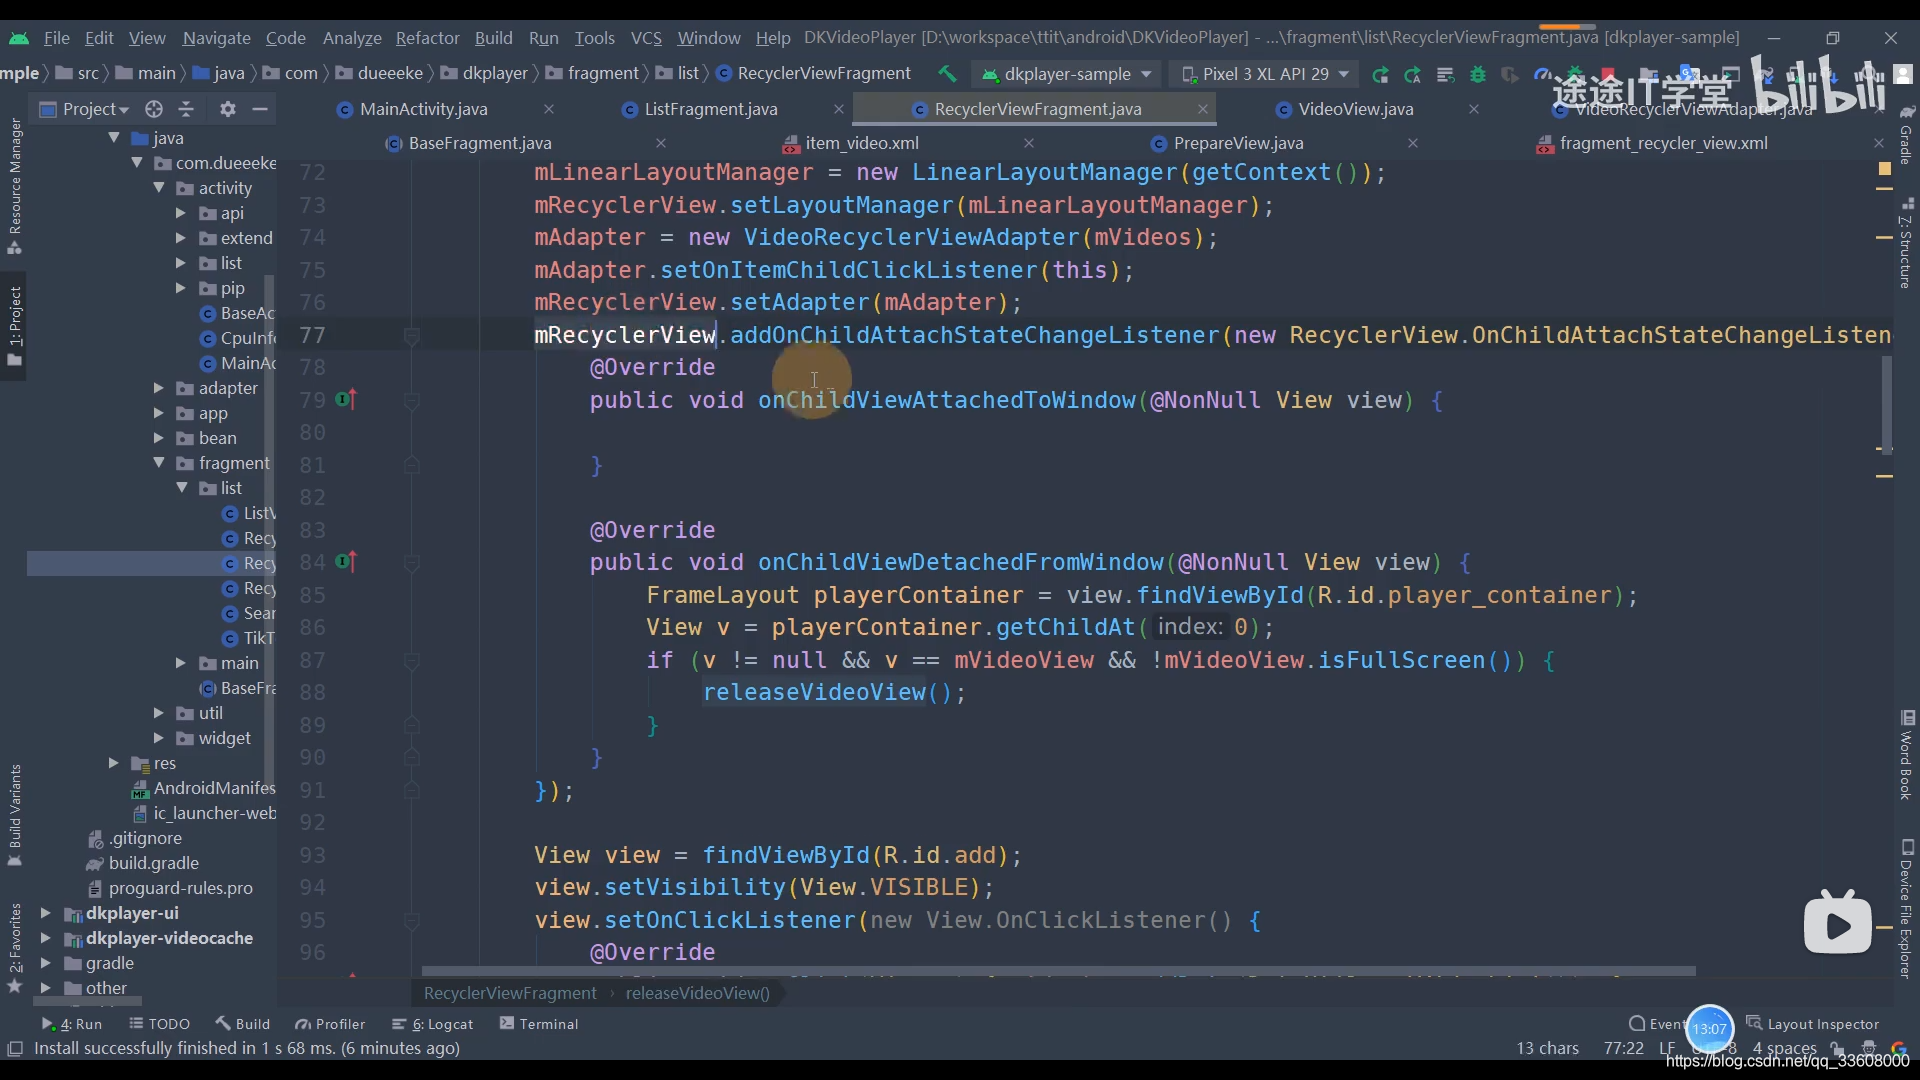Collapse the activity folder in tree
Image resolution: width=1920 pixels, height=1080 pixels.
(x=159, y=188)
